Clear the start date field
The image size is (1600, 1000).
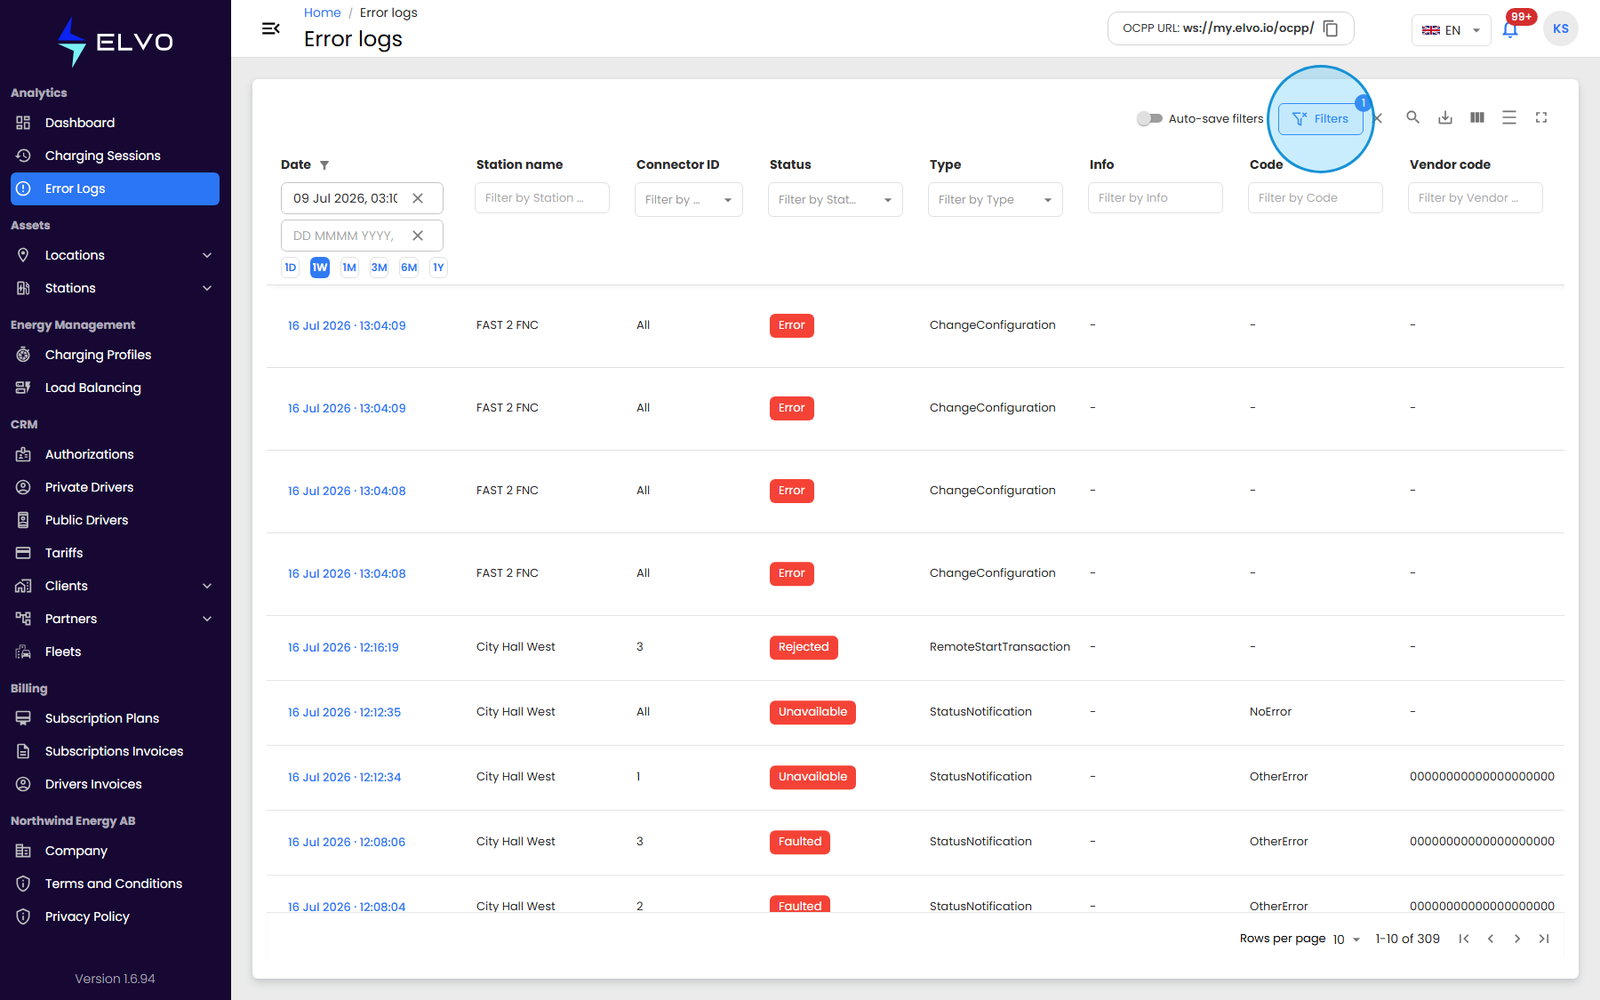click(418, 198)
